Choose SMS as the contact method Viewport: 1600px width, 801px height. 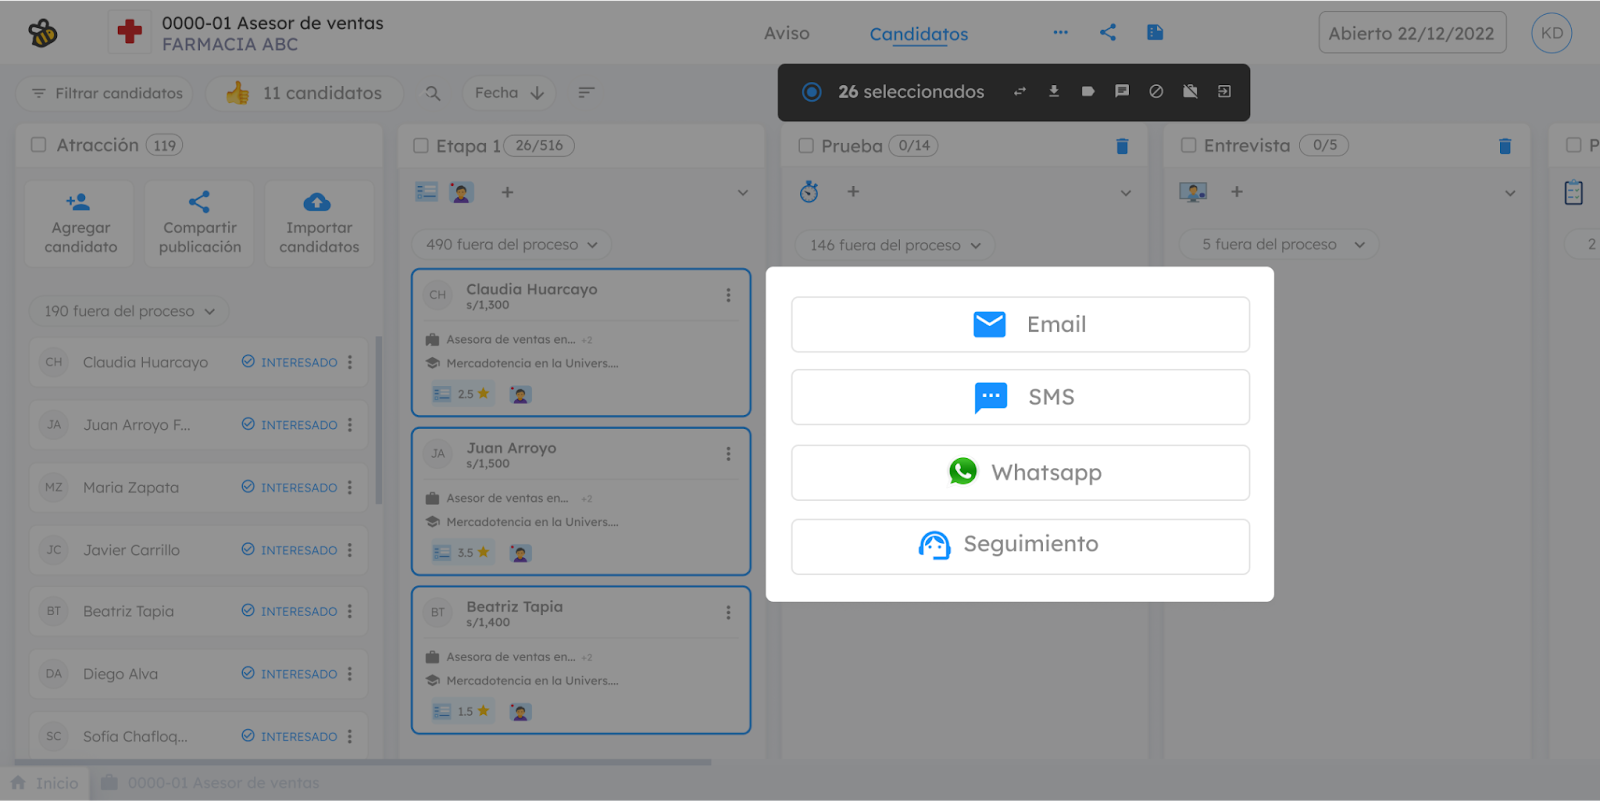(x=1020, y=397)
